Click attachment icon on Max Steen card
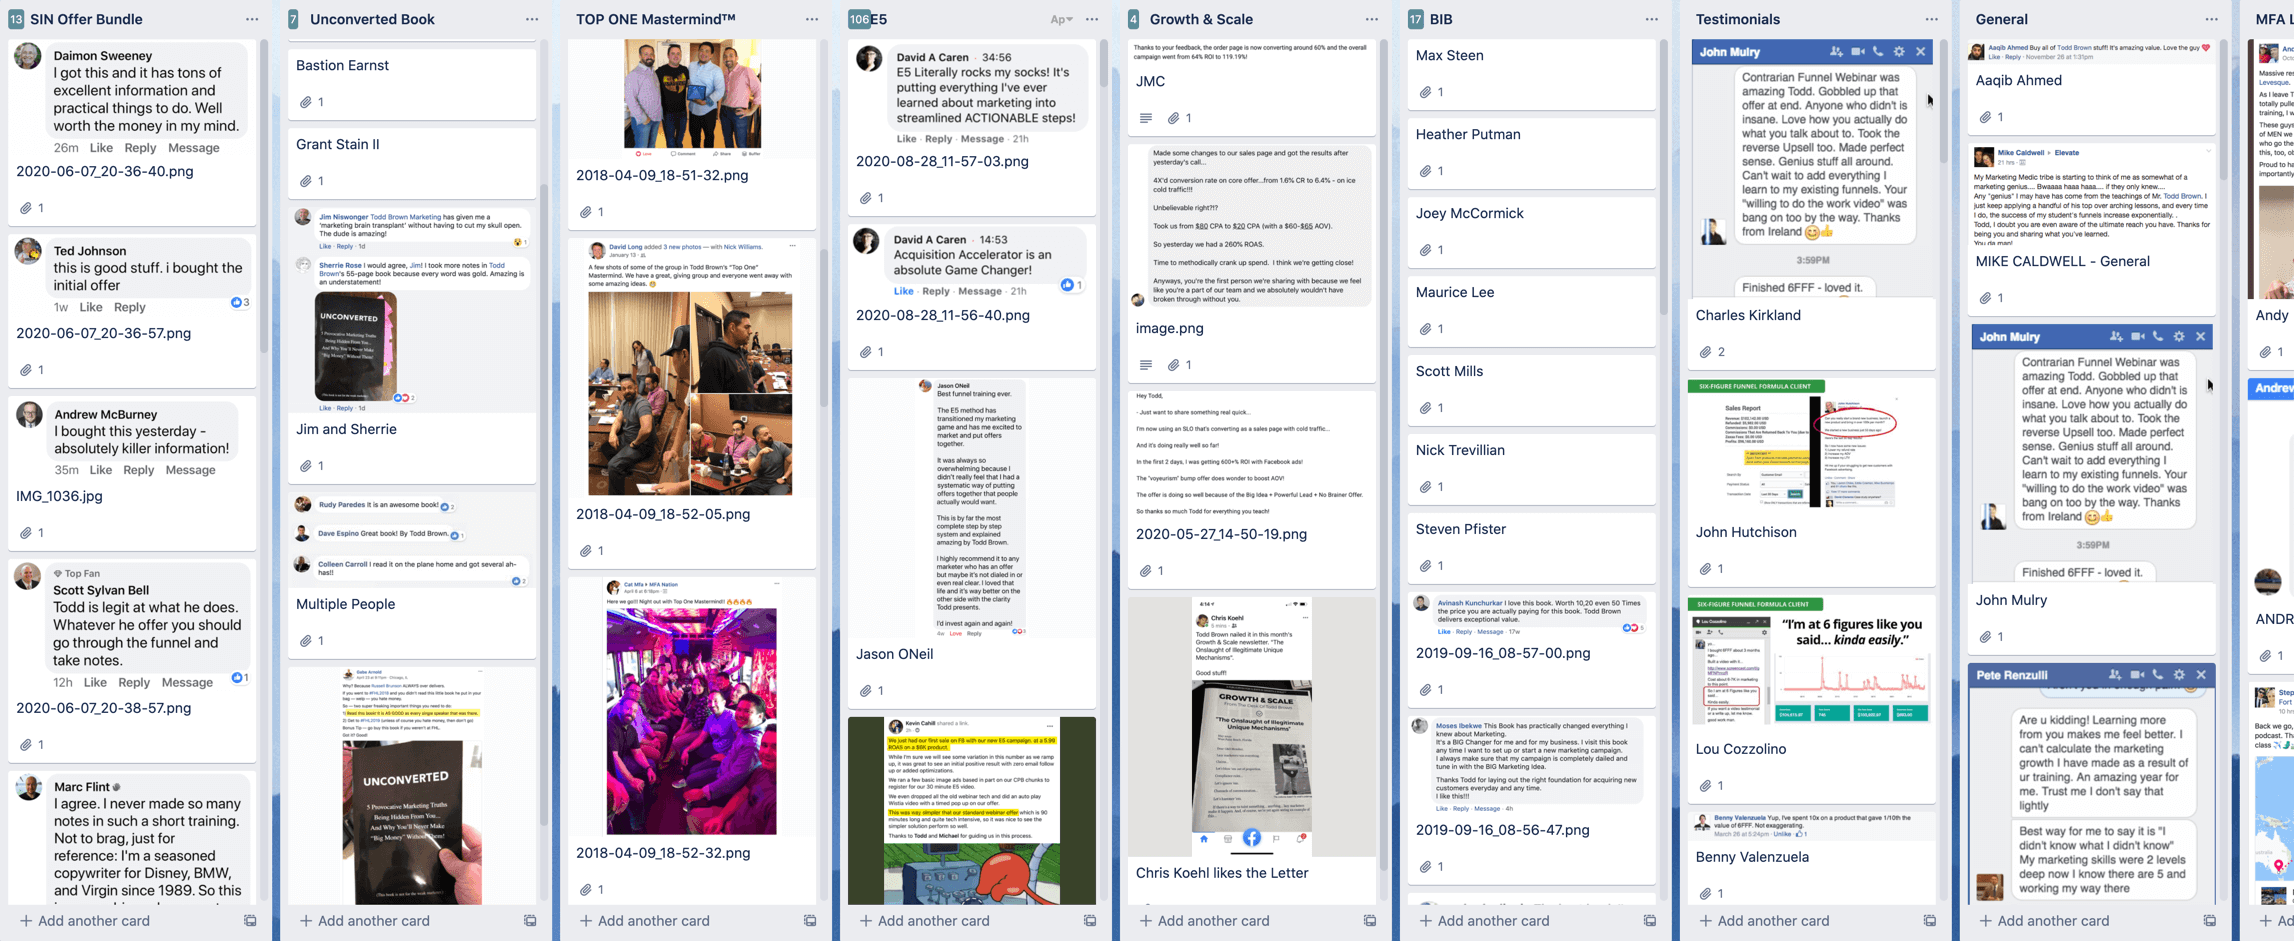 [x=1426, y=92]
